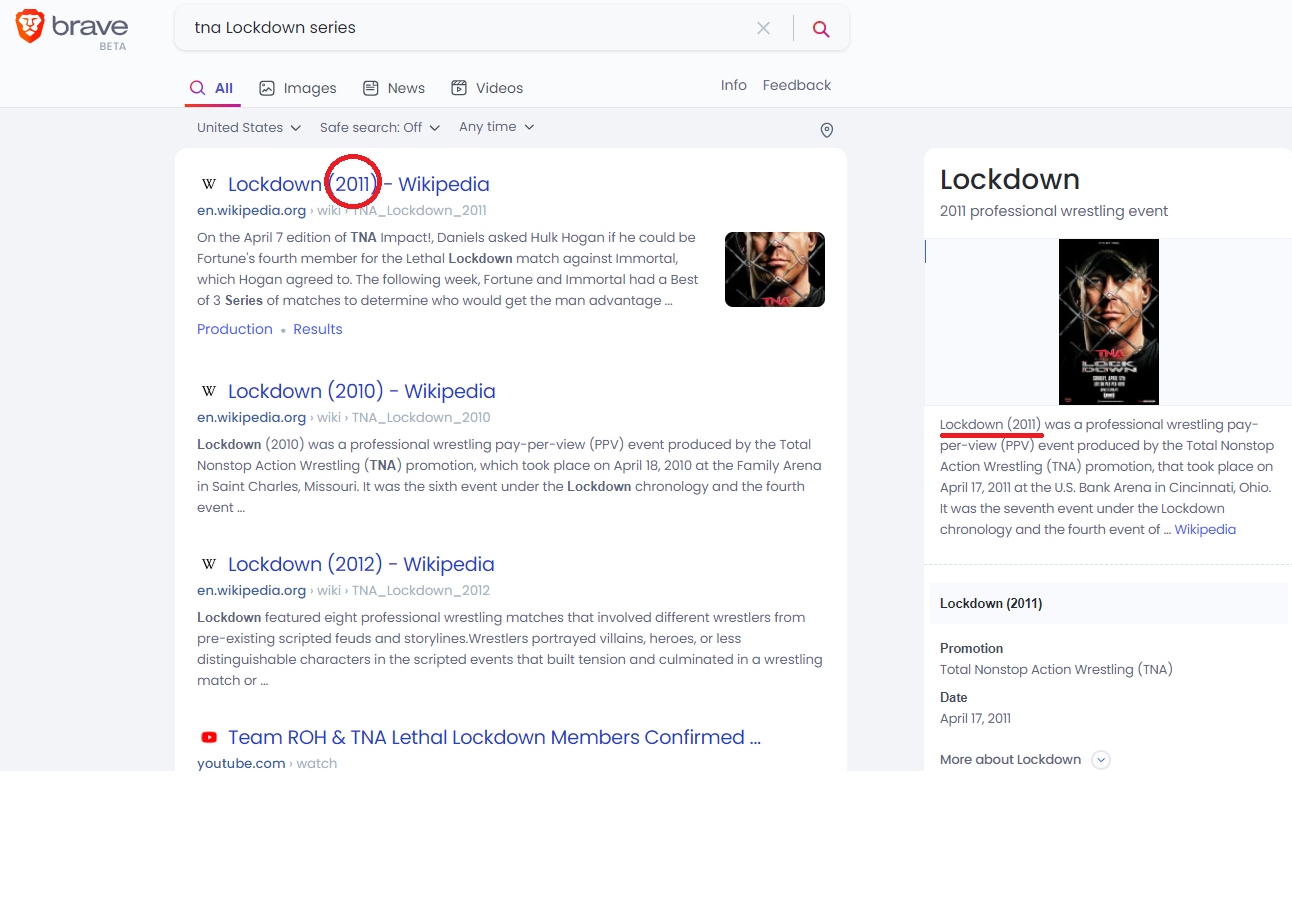Click Wikipedia favicon of Lockdown (2011) result
1292x918 pixels.
click(209, 184)
